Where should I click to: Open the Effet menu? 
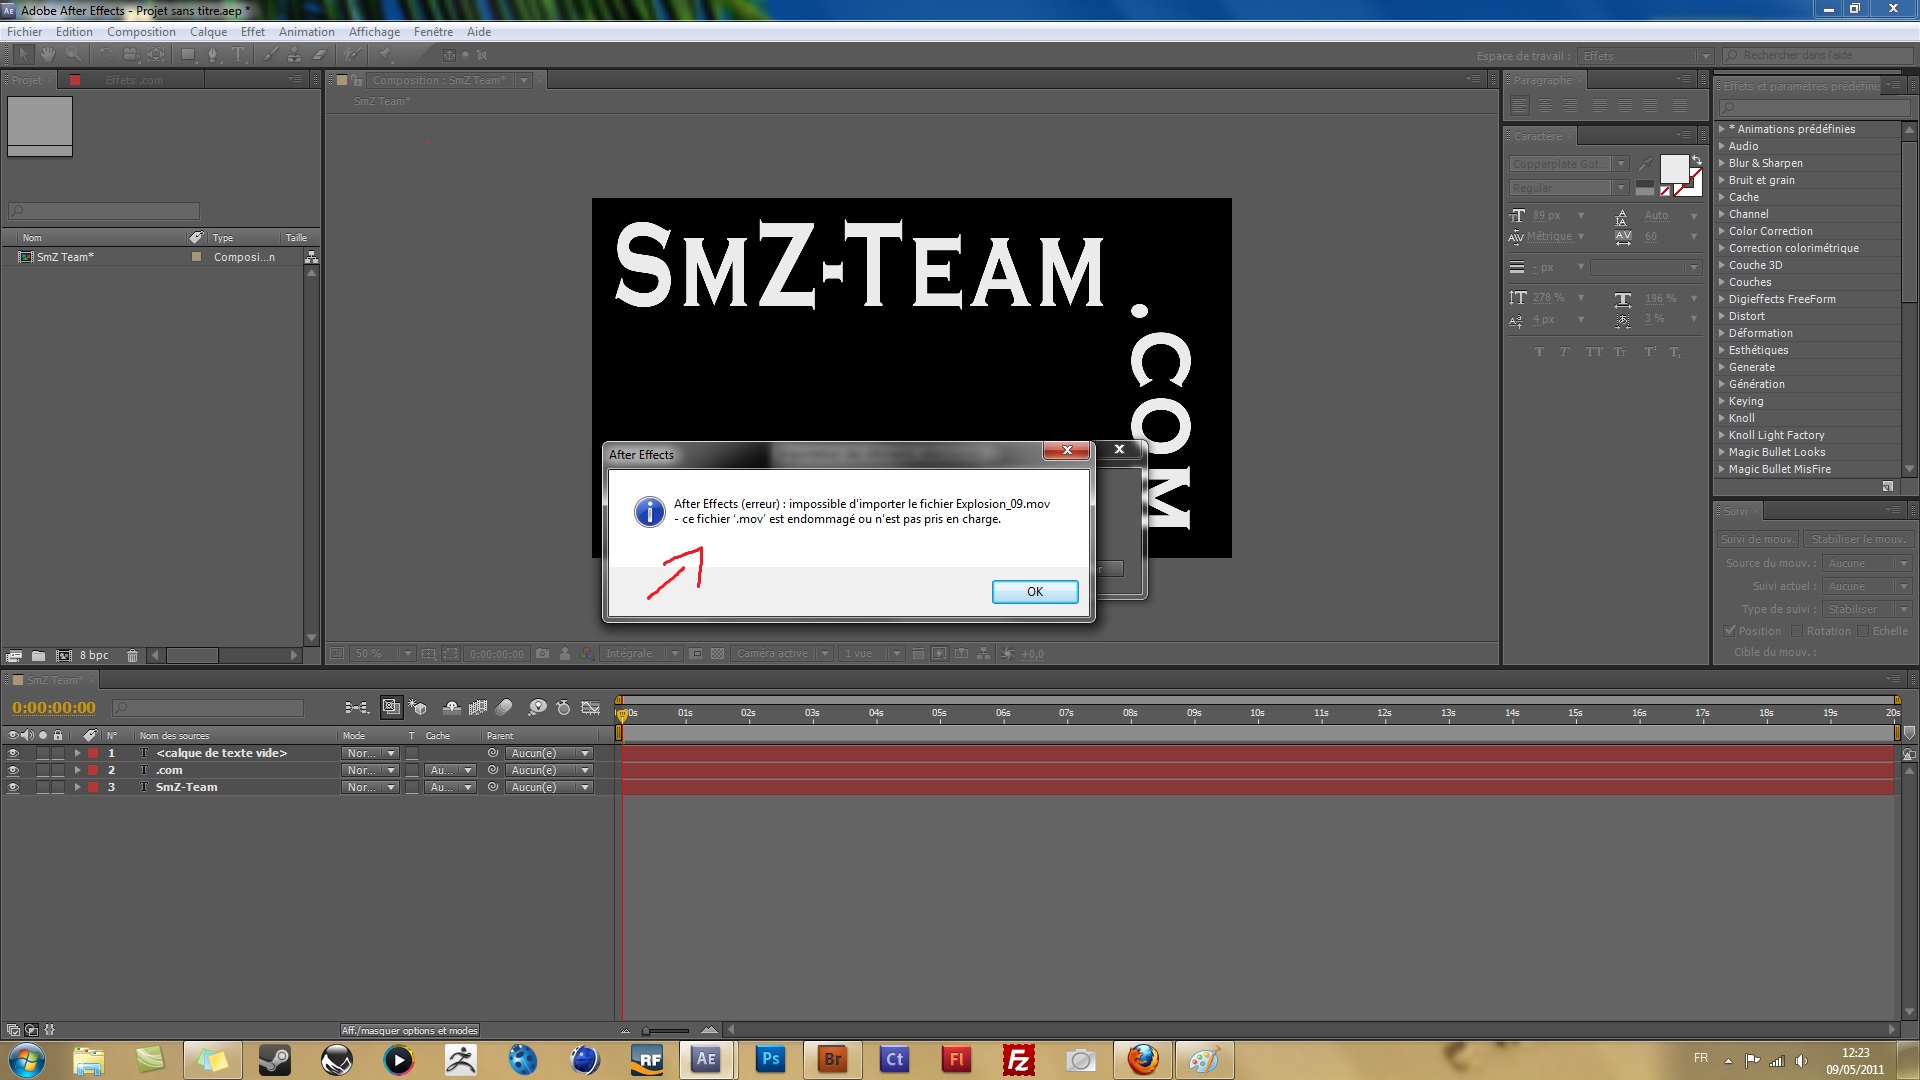[x=253, y=32]
